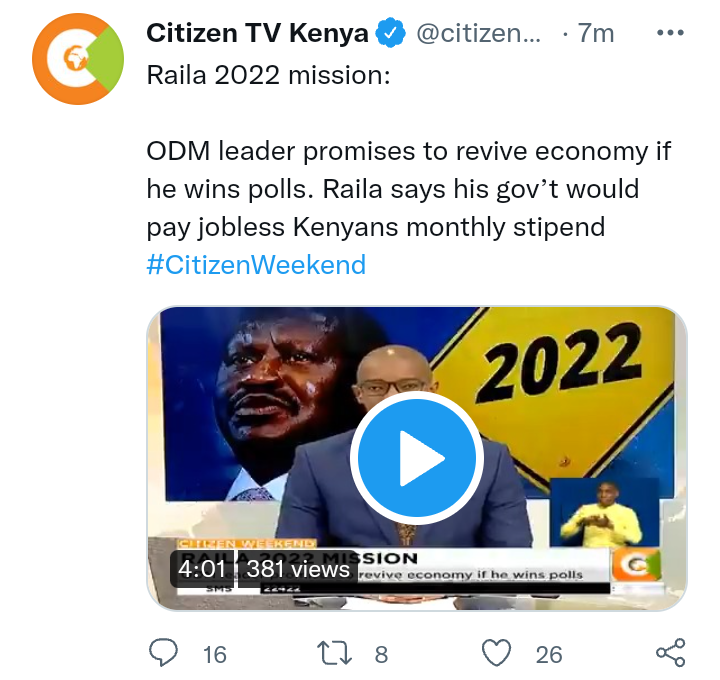Screen dimensions: 720x680
Task: Open the tweet's three-dot more menu
Action: [x=670, y=33]
